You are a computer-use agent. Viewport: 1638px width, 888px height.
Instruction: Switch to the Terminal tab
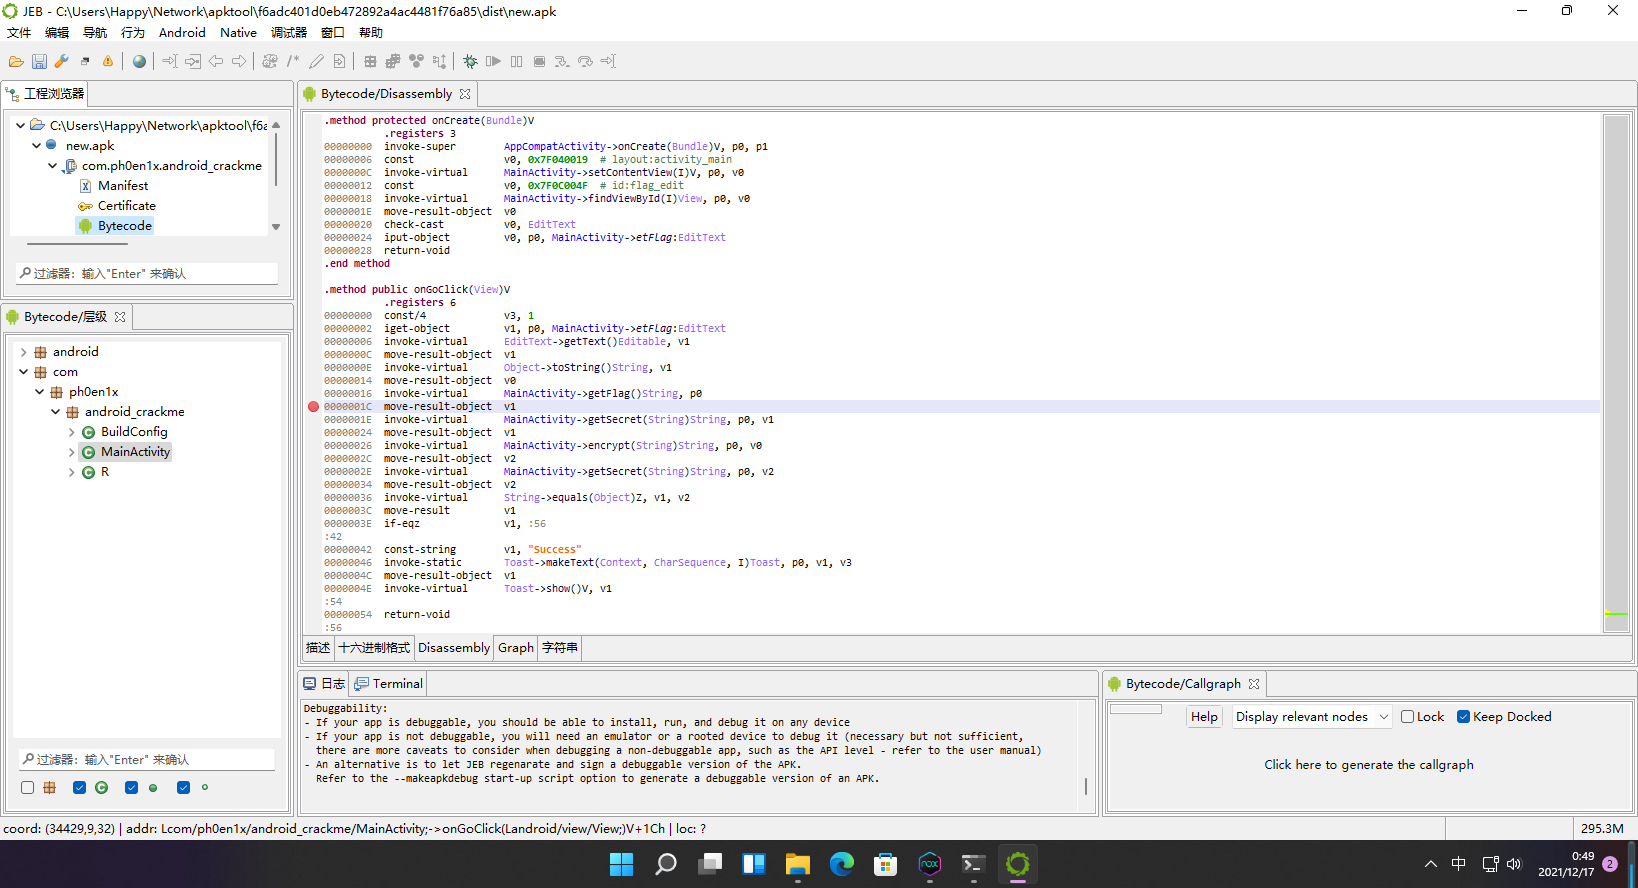click(388, 684)
